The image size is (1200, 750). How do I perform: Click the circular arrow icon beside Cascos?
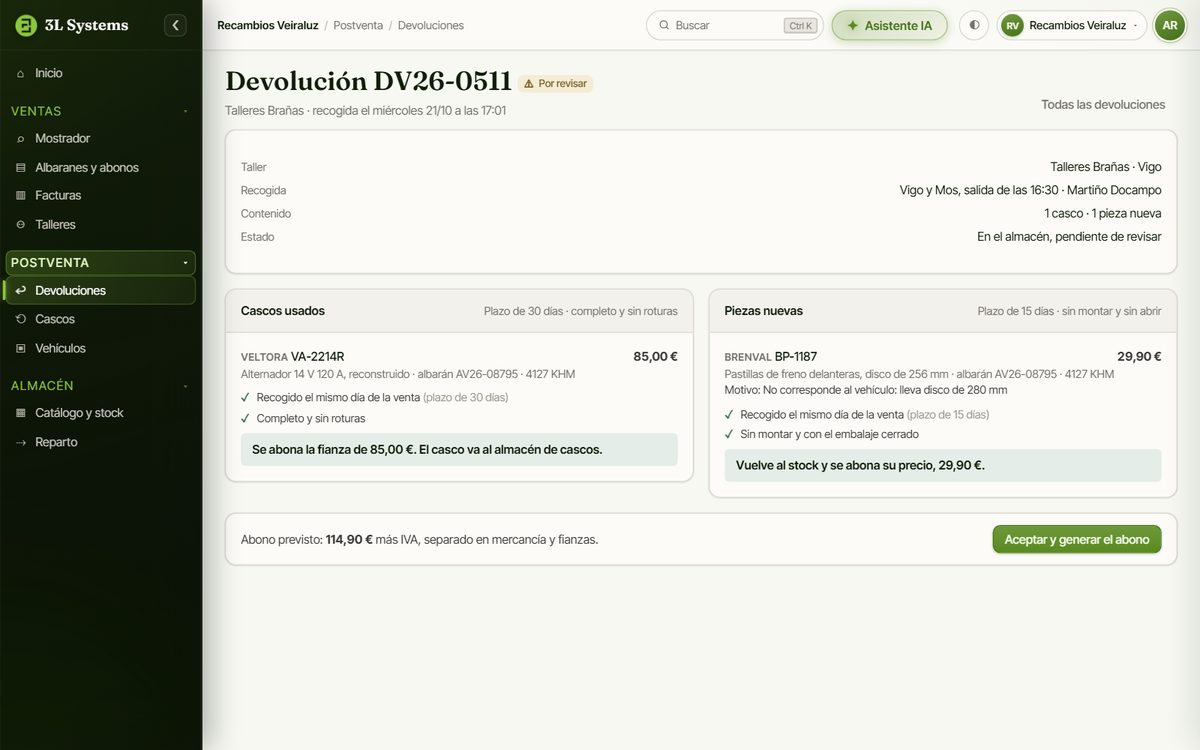point(21,319)
